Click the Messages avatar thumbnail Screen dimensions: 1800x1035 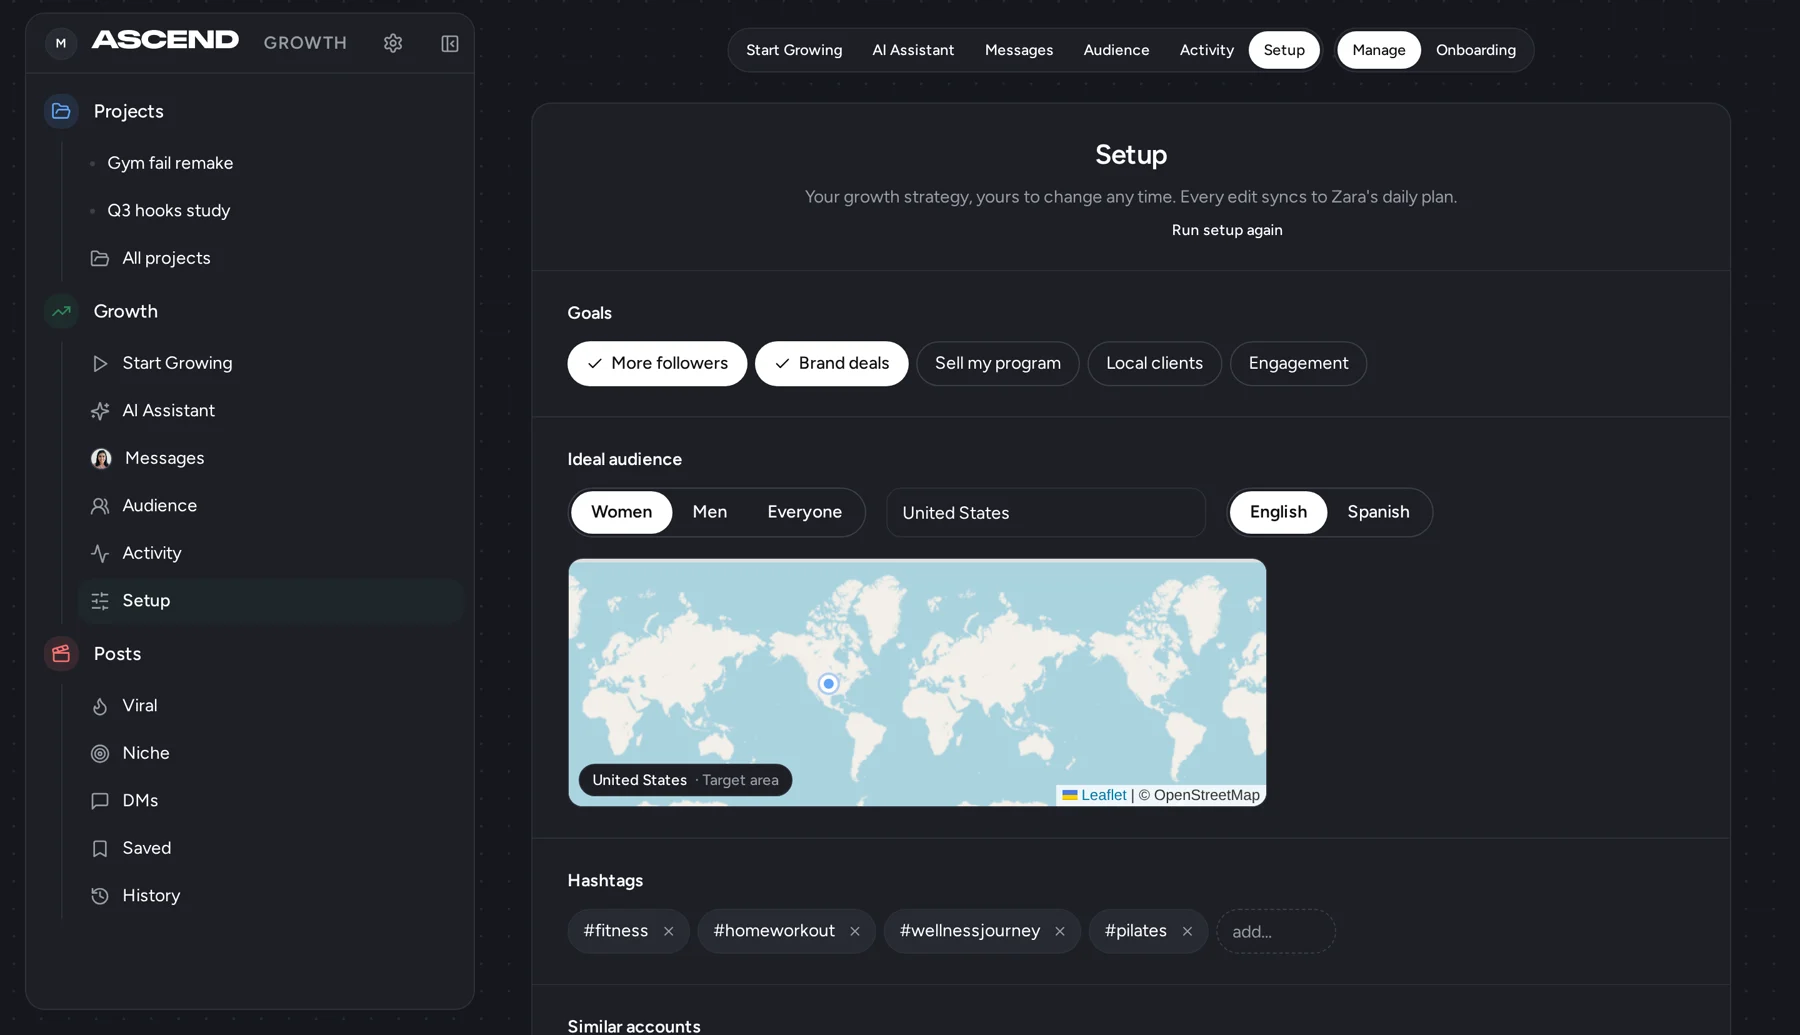tap(101, 458)
